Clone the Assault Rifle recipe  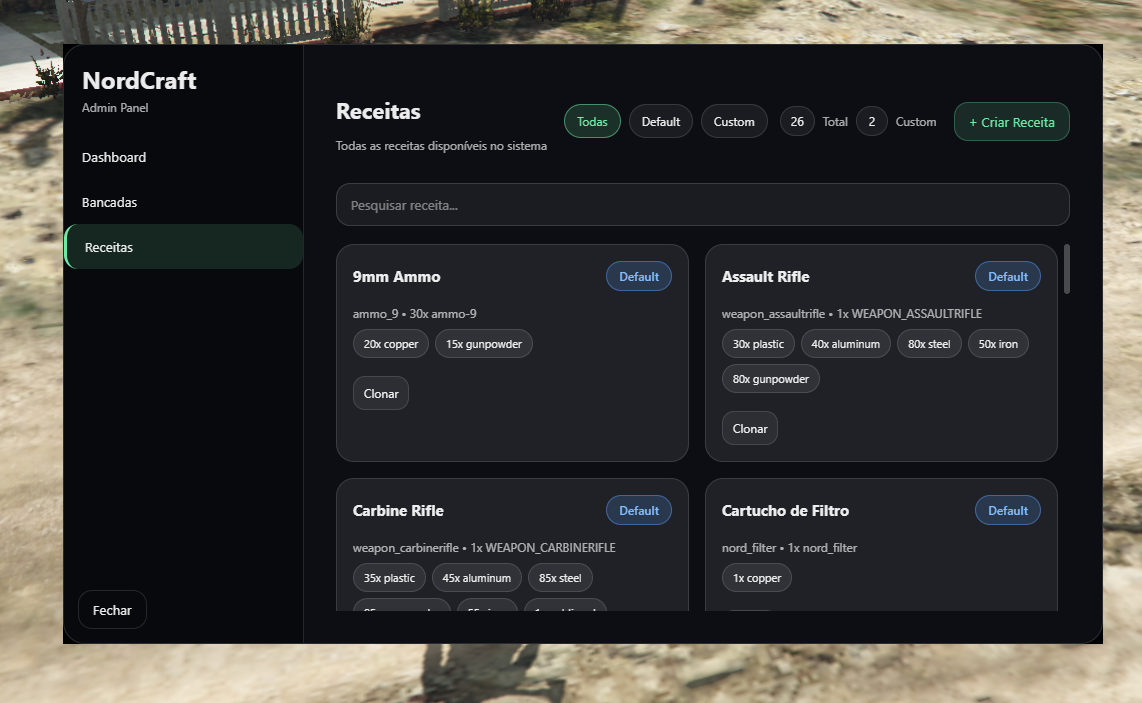coord(750,428)
